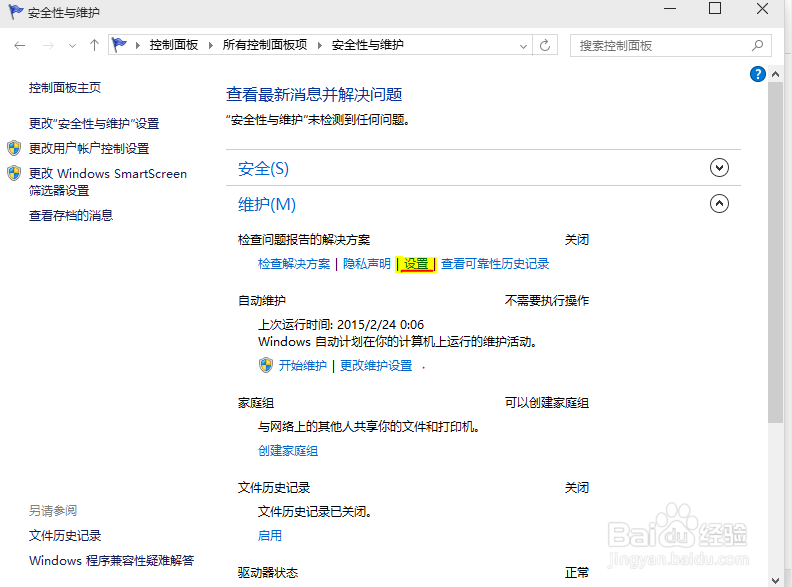This screenshot has width=792, height=587.
Task: Expand the 安全(S) section chevron
Action: point(719,168)
